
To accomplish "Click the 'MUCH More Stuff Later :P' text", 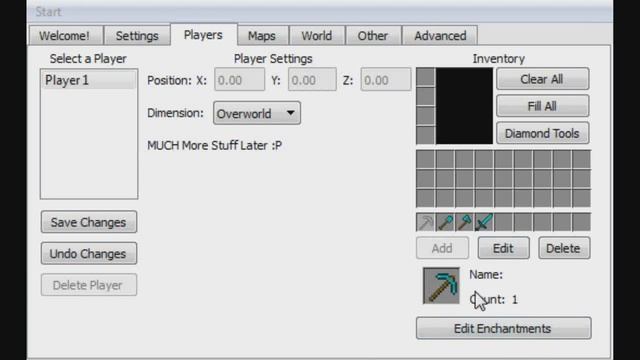I will pos(215,145).
